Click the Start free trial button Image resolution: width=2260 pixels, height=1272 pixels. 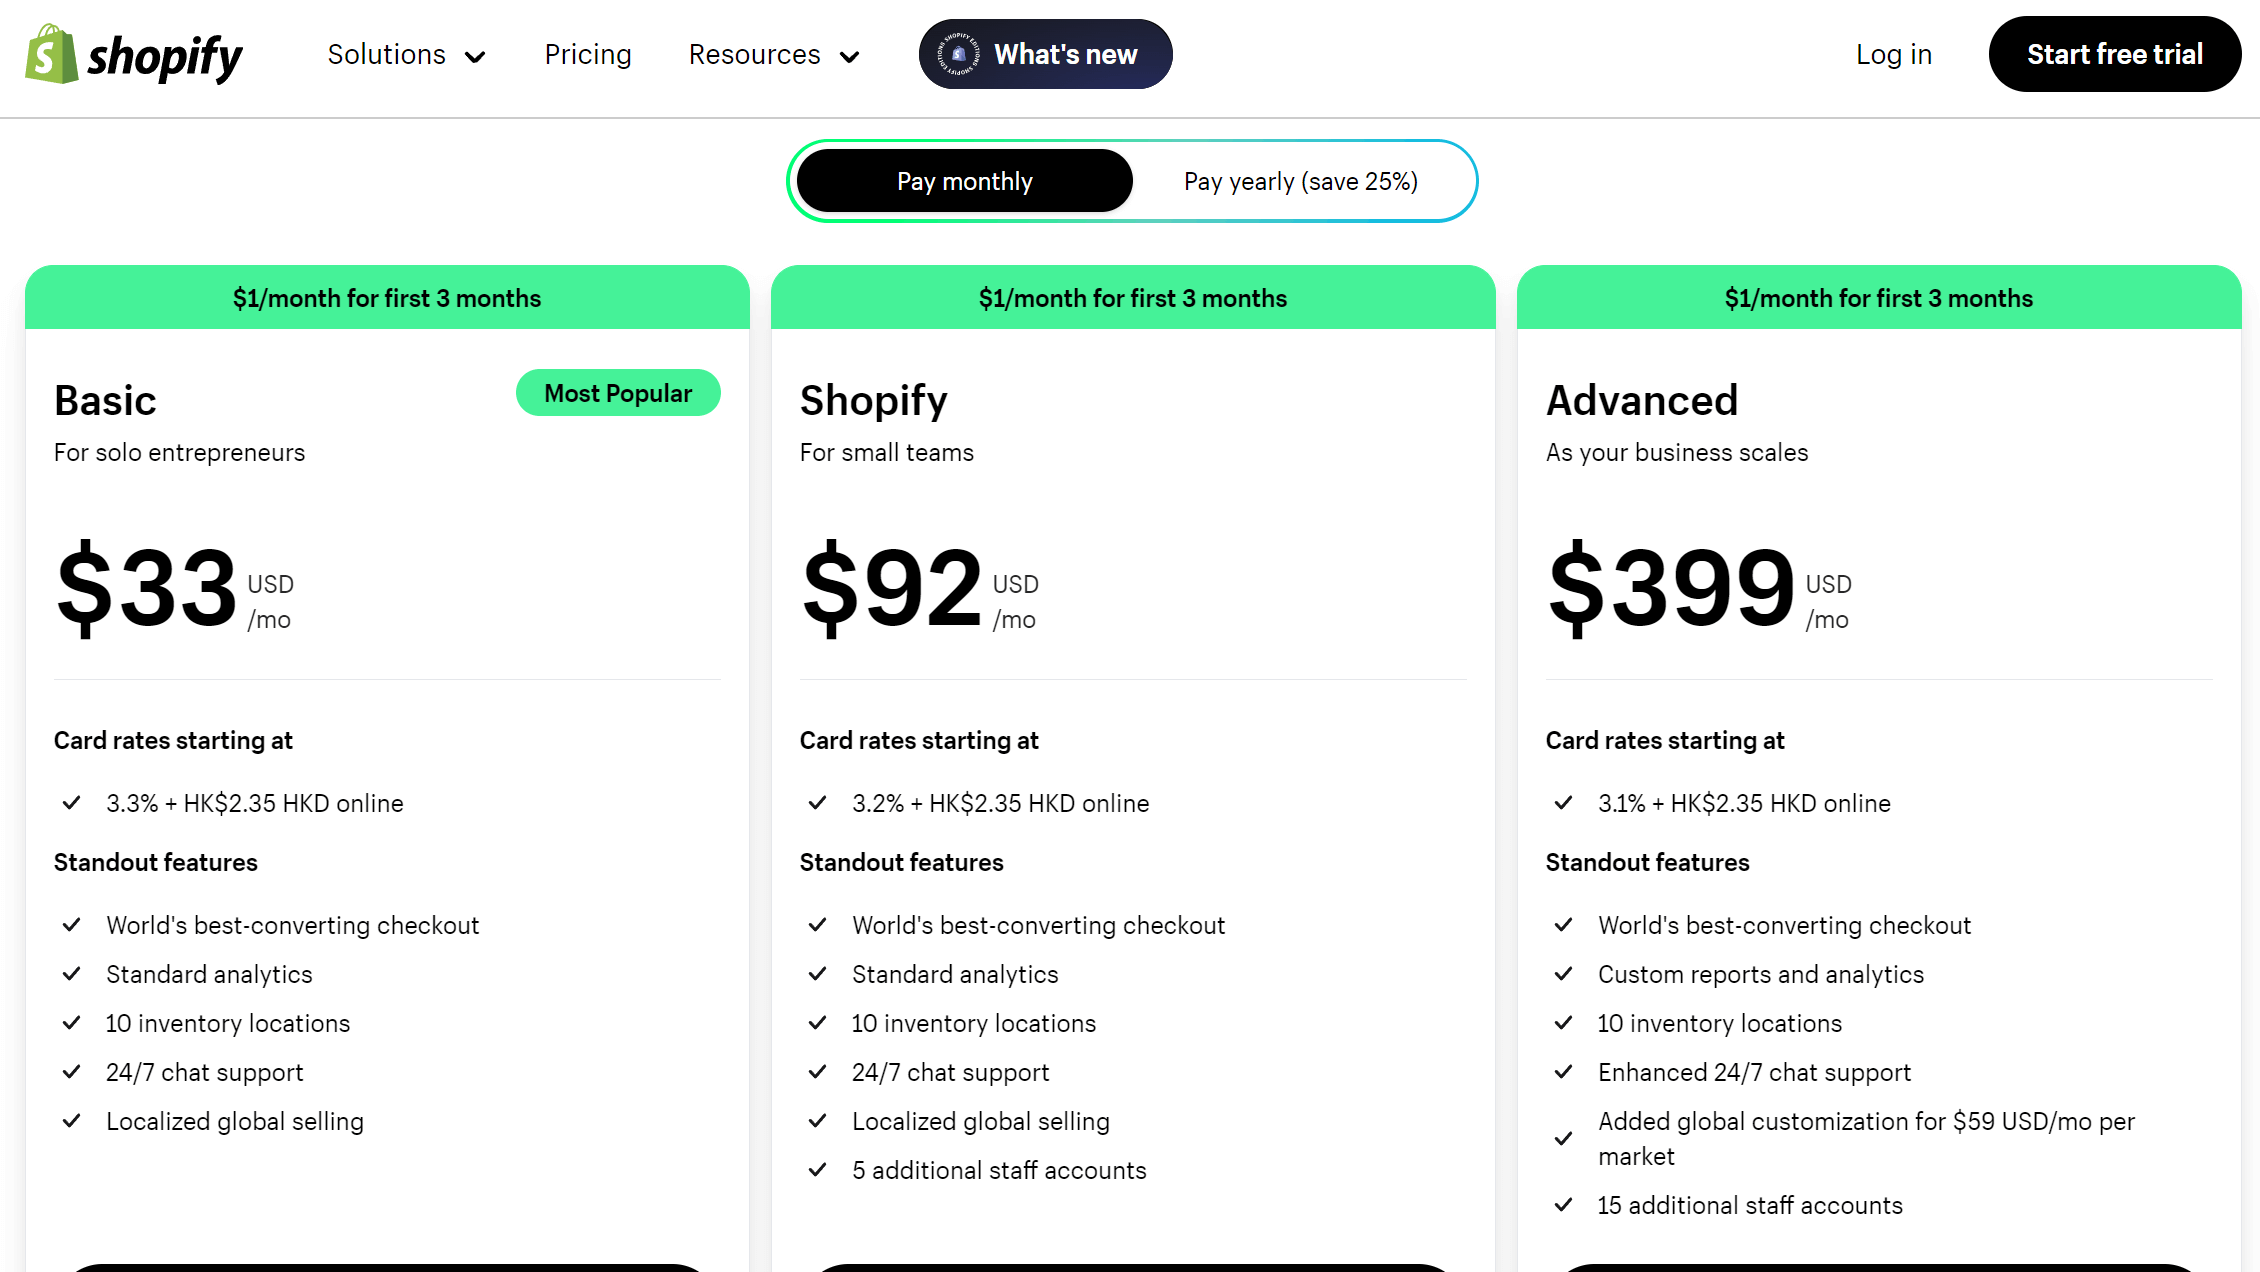(x=2115, y=54)
